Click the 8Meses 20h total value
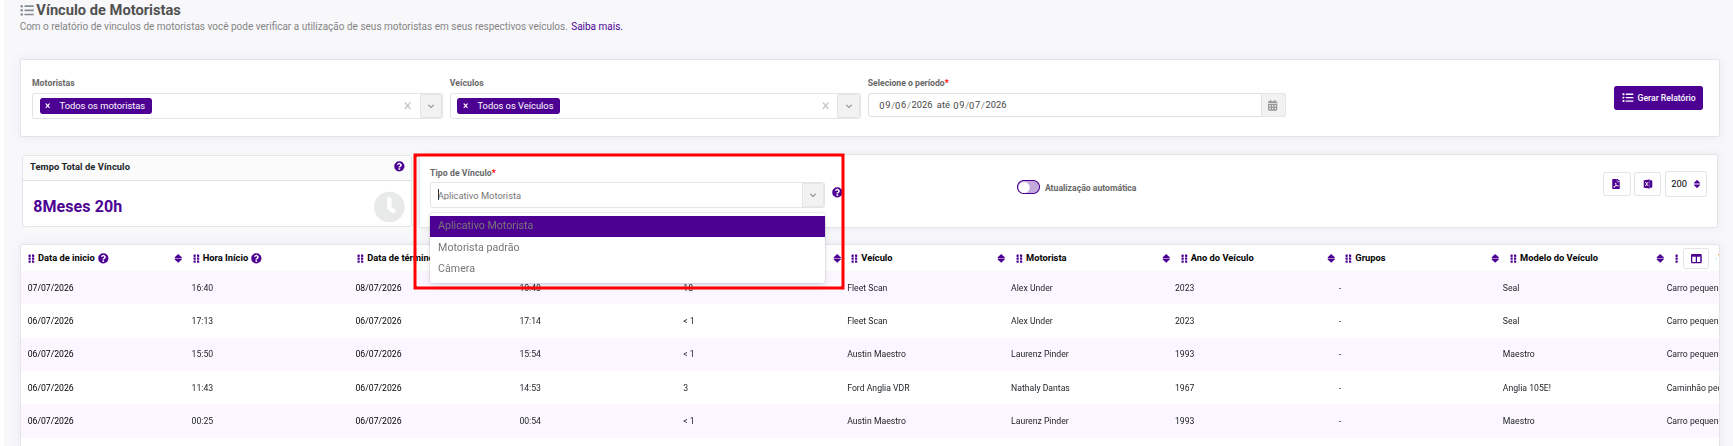 click(78, 206)
